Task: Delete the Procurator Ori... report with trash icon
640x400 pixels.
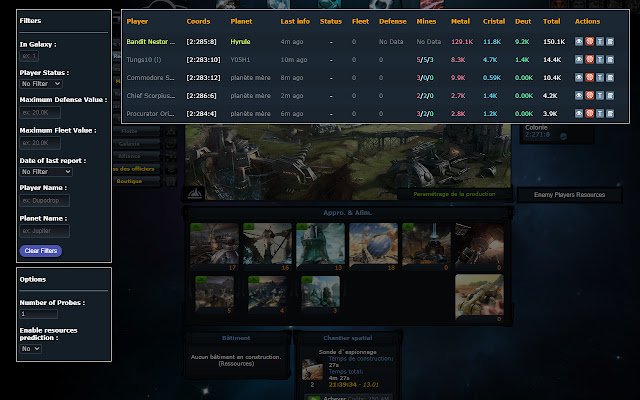Action: tap(610, 113)
